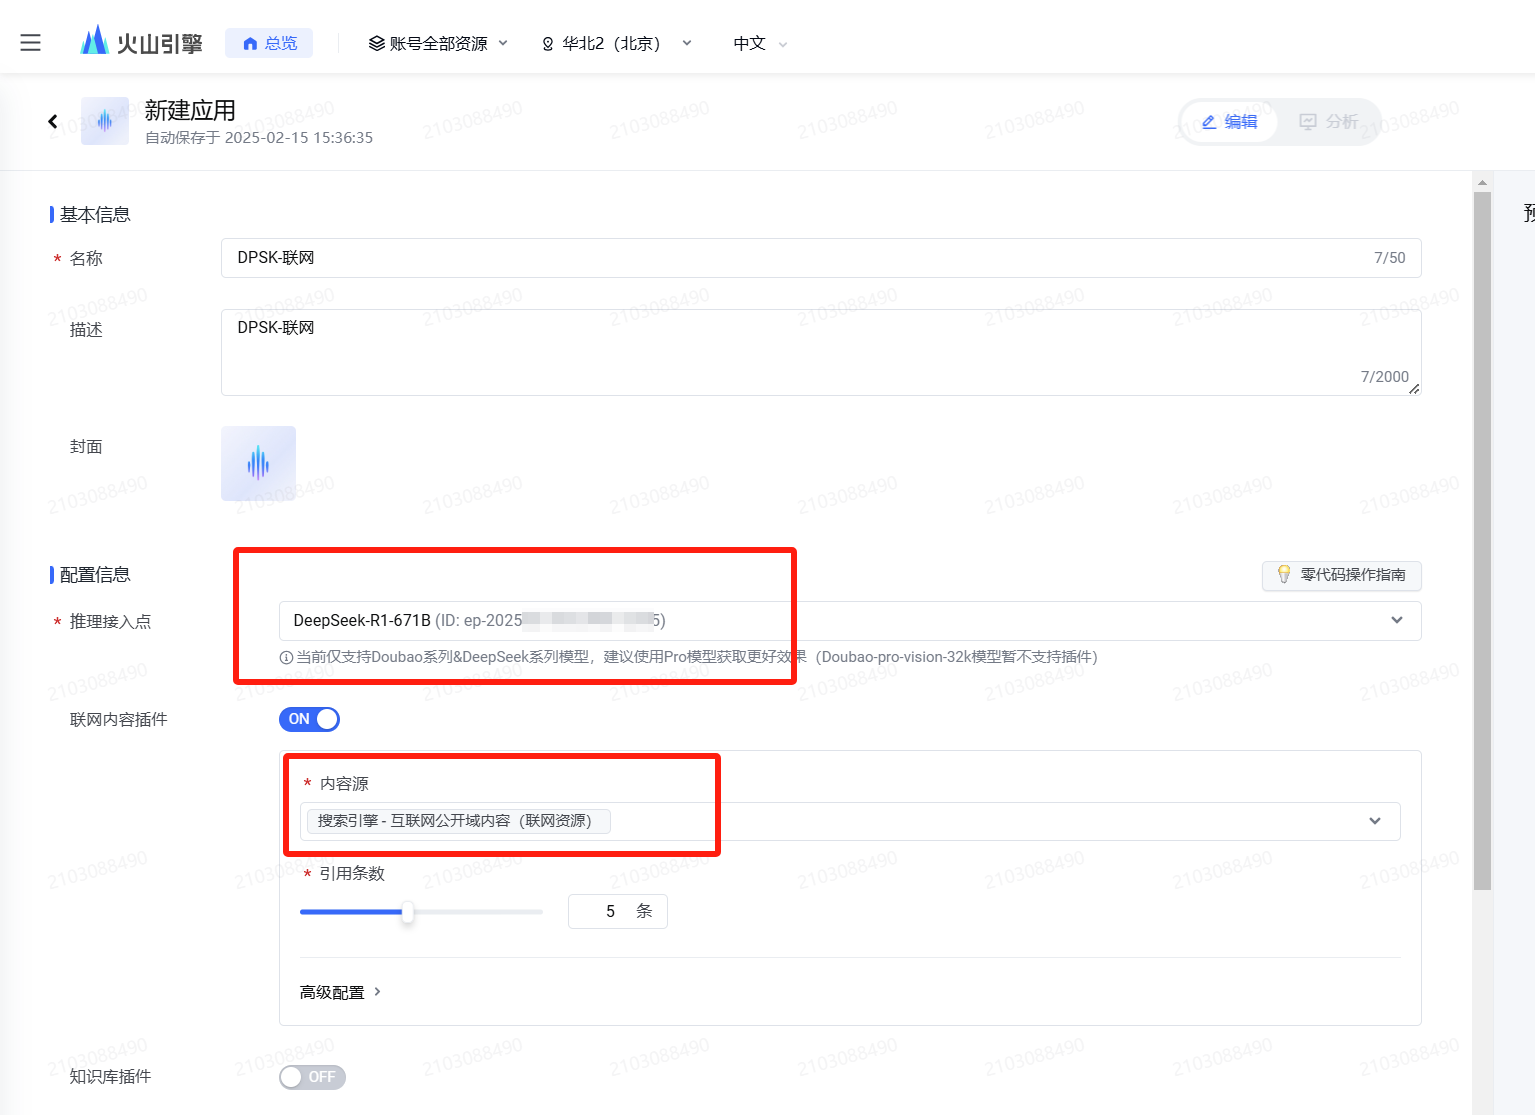The height and width of the screenshot is (1115, 1535).
Task: Click the 描述 text area
Action: tap(821, 352)
